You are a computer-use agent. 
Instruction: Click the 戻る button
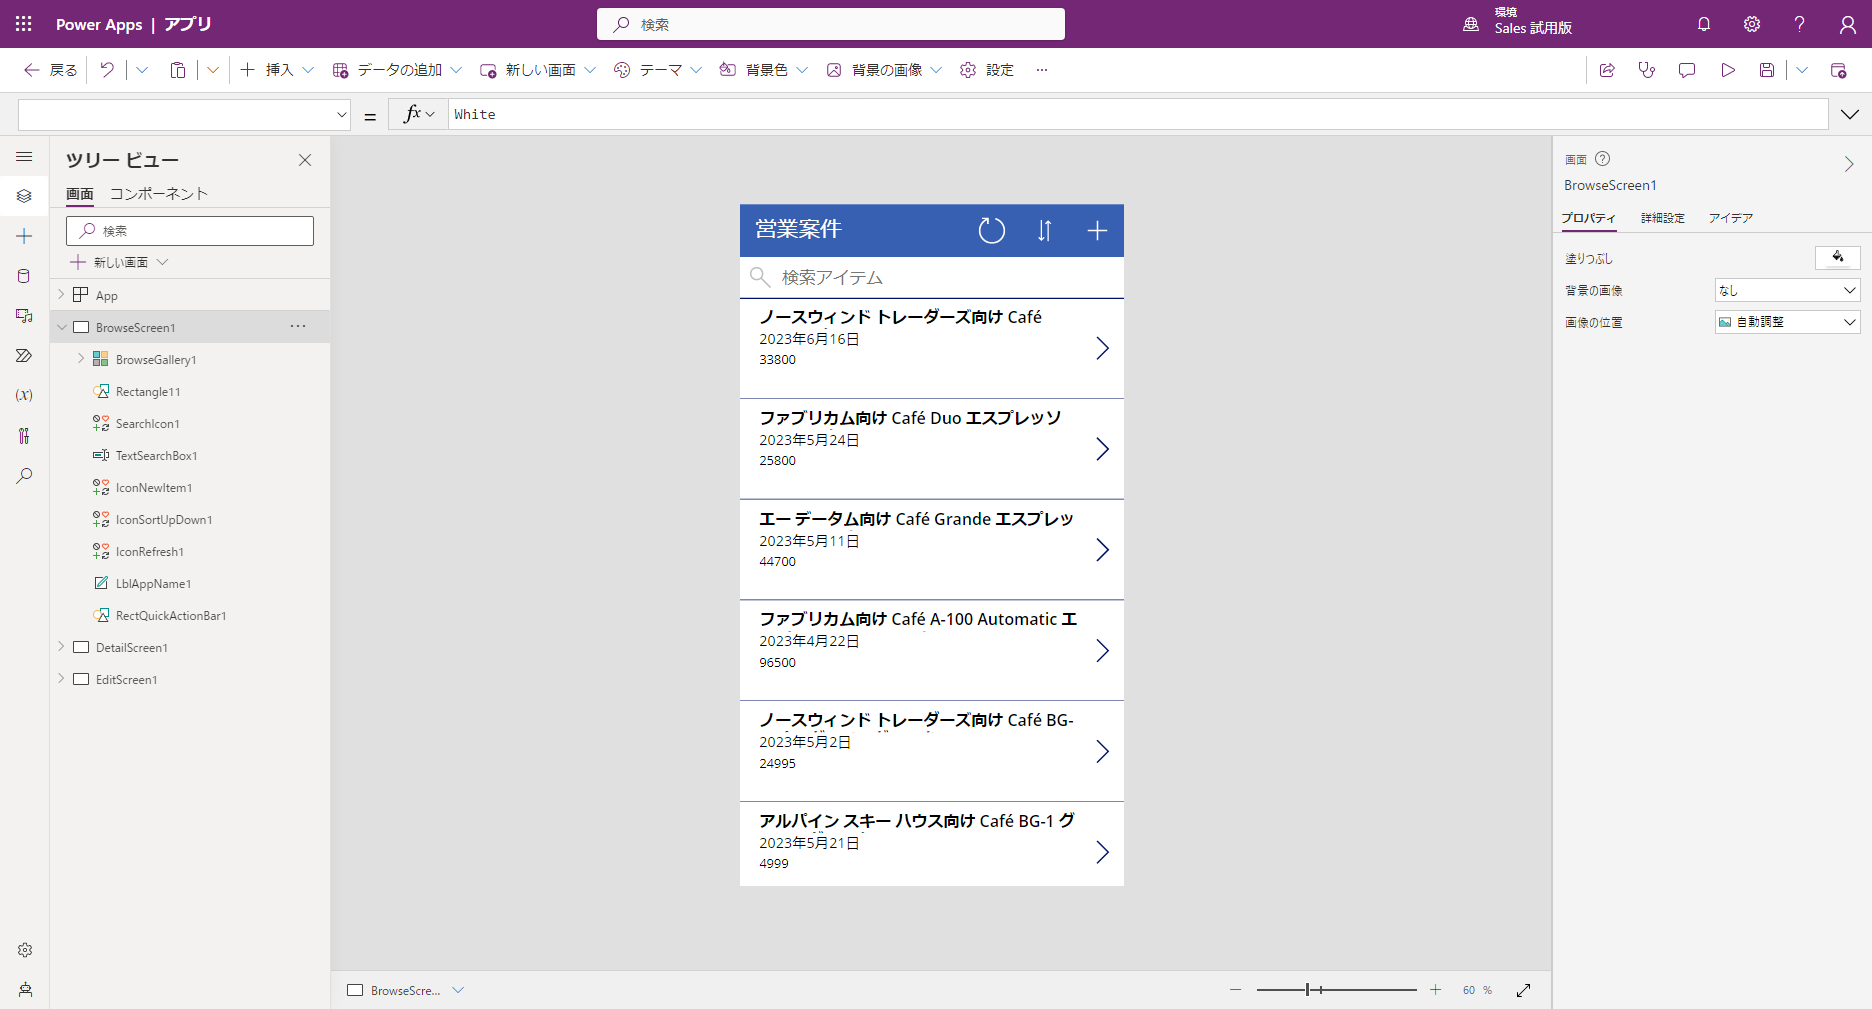[50, 70]
